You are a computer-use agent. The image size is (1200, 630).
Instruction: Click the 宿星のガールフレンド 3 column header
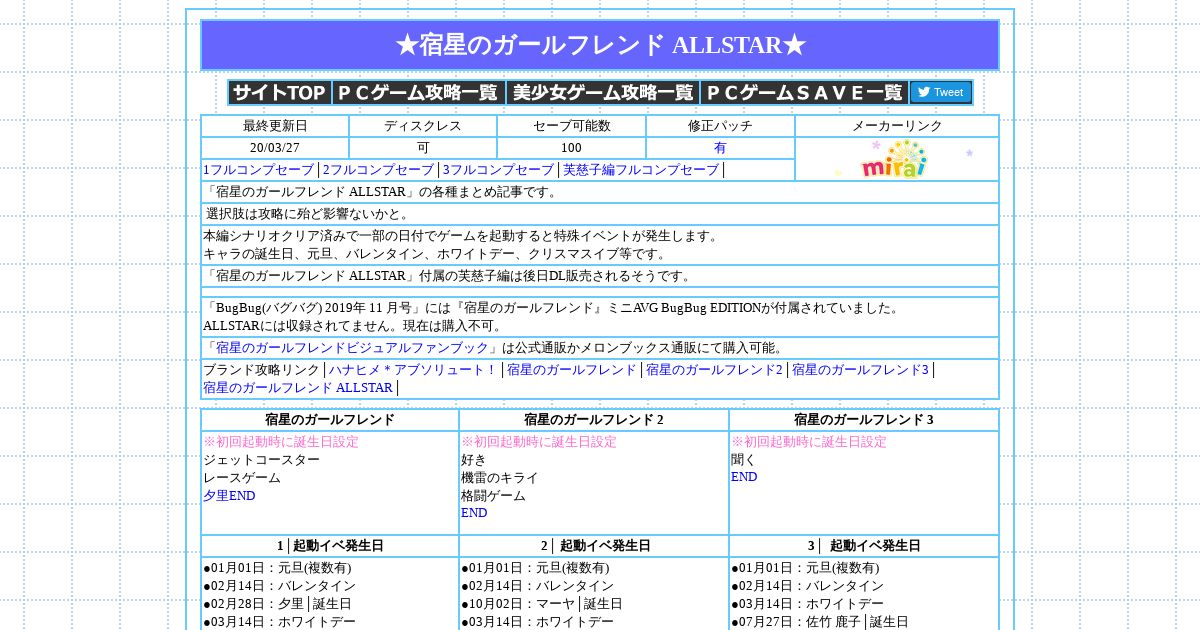(x=864, y=420)
